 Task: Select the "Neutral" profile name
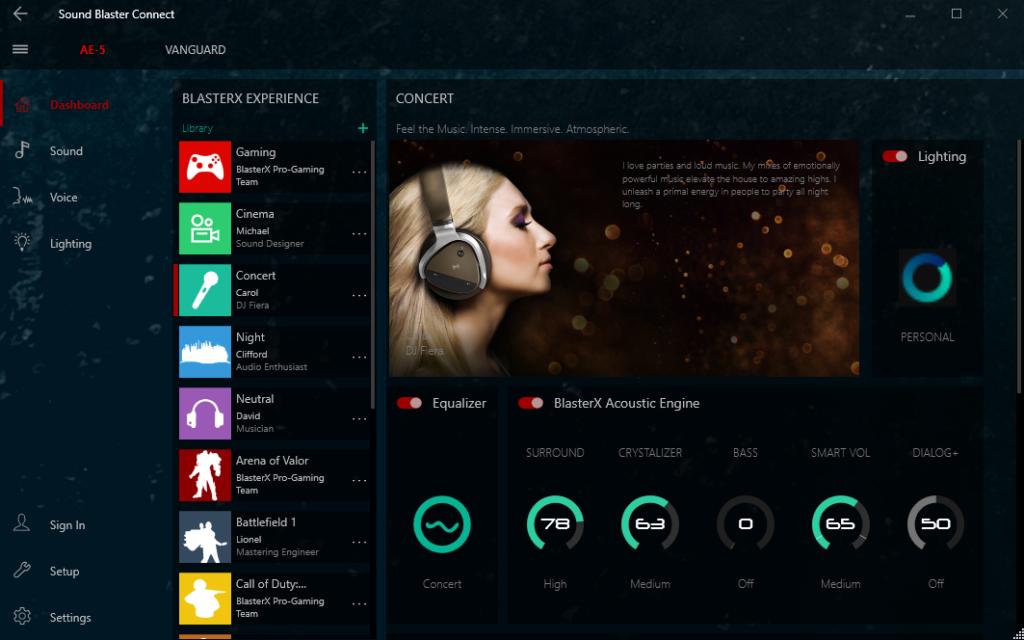click(x=255, y=398)
